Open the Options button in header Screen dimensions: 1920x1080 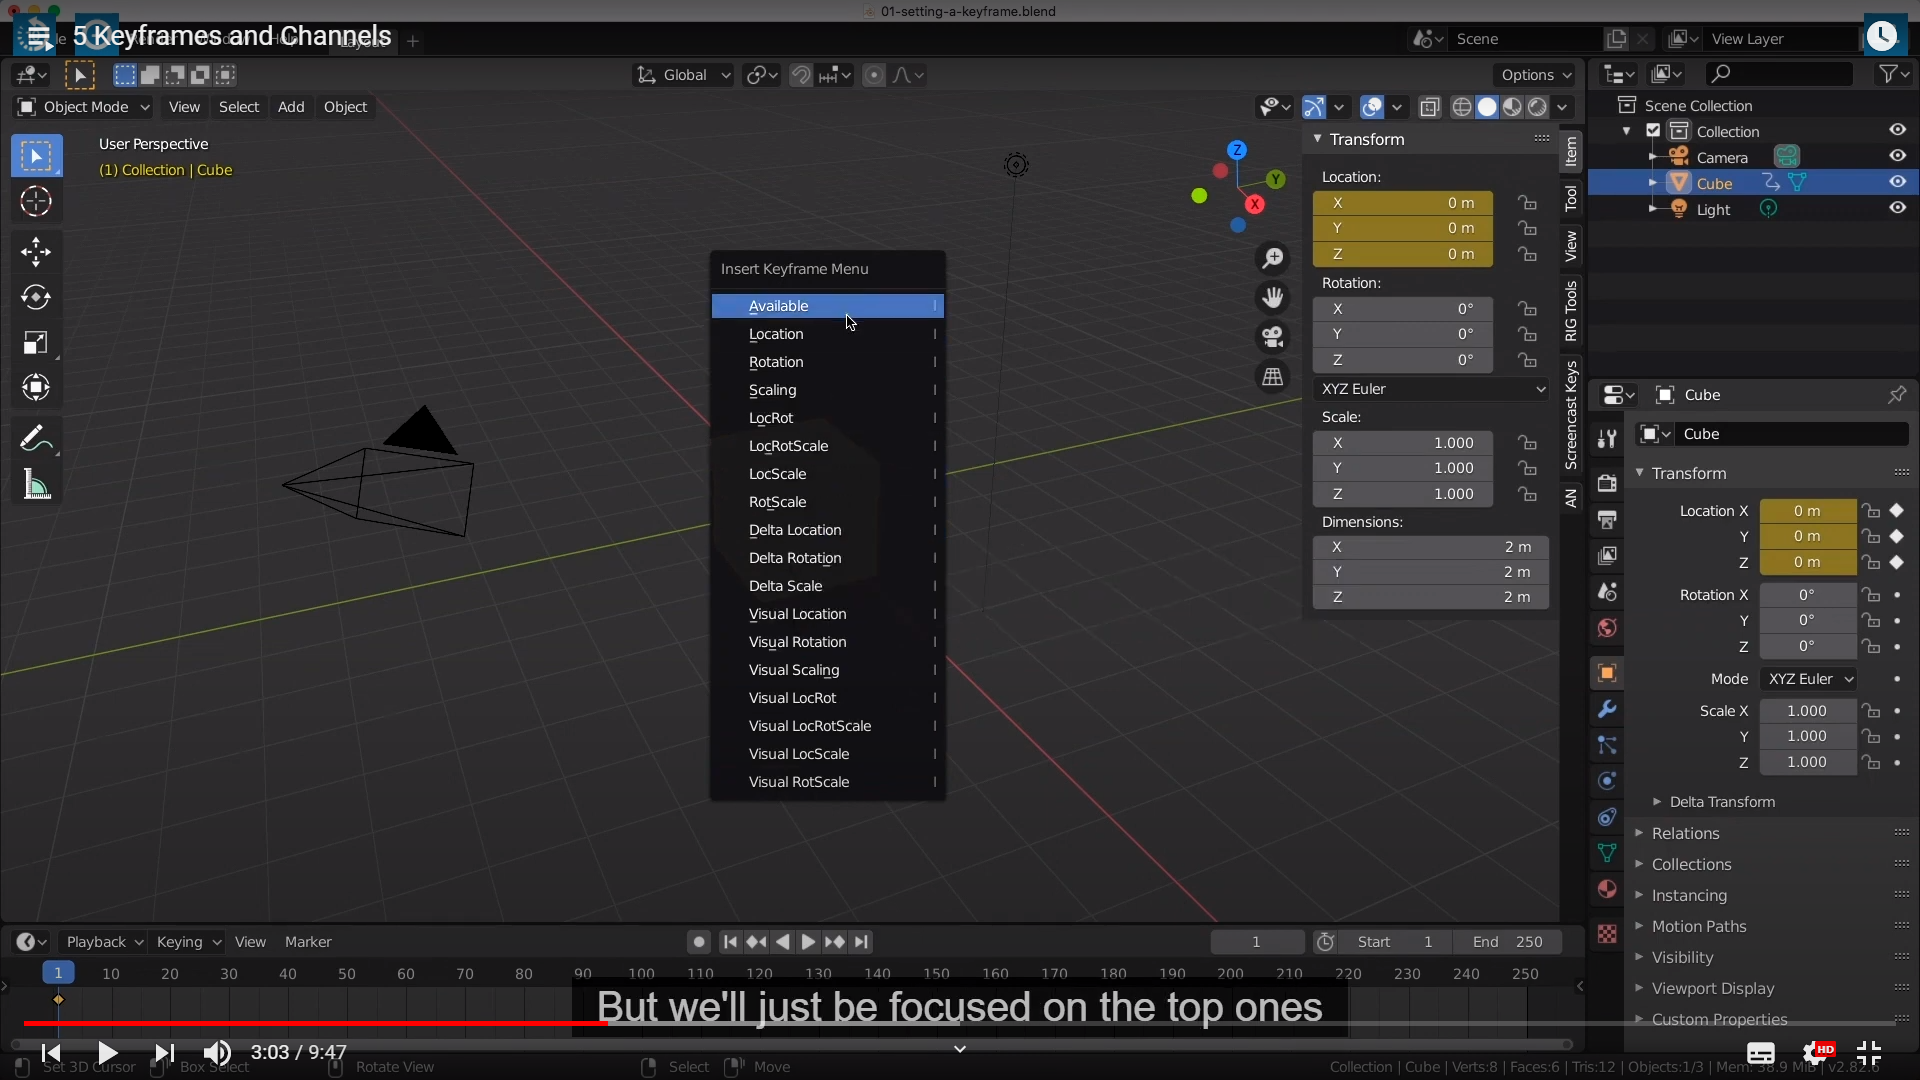point(1535,75)
